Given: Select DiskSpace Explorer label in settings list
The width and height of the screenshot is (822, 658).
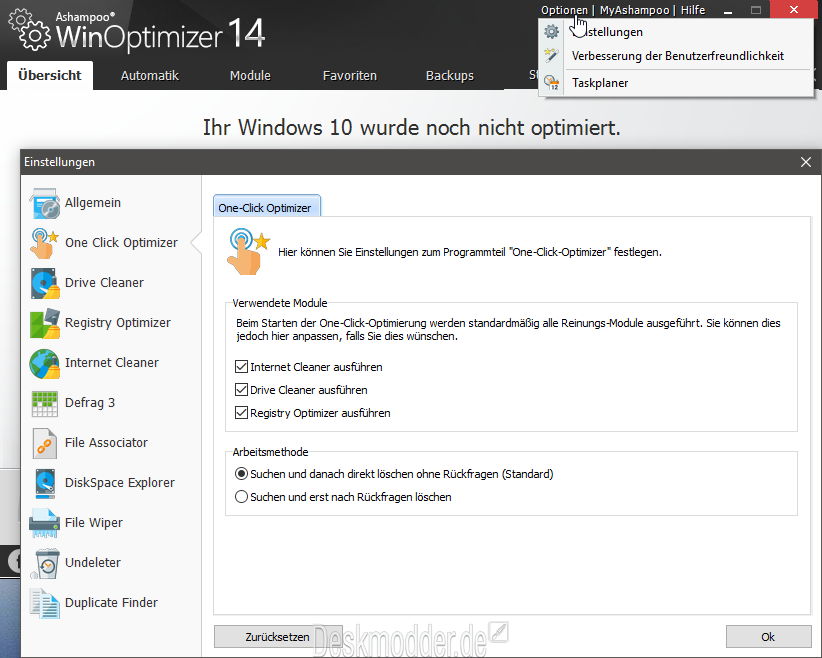Looking at the screenshot, I should [120, 483].
